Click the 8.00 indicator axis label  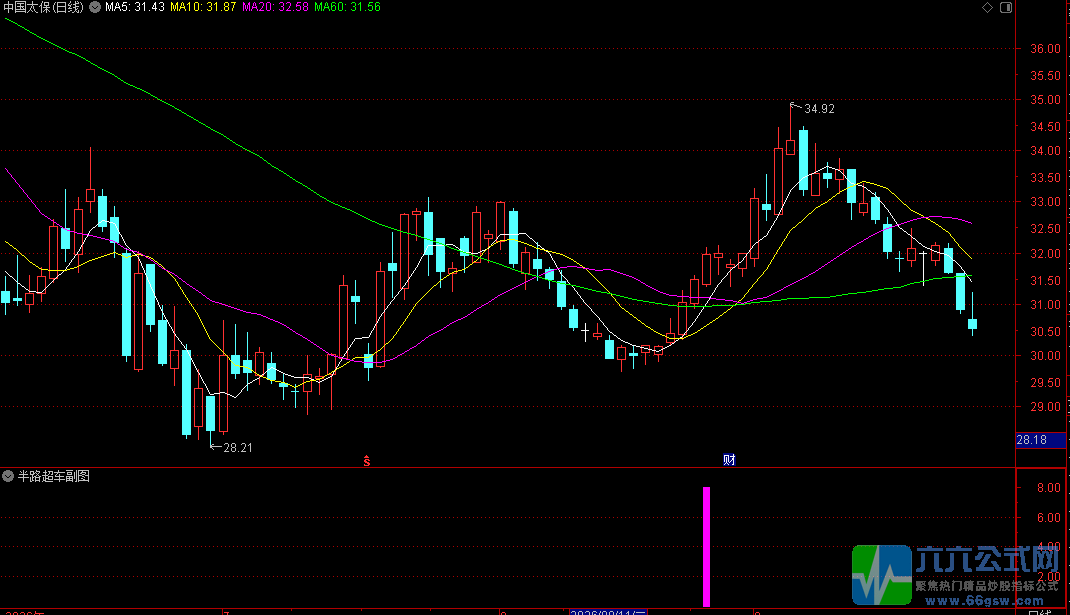(x=1049, y=487)
